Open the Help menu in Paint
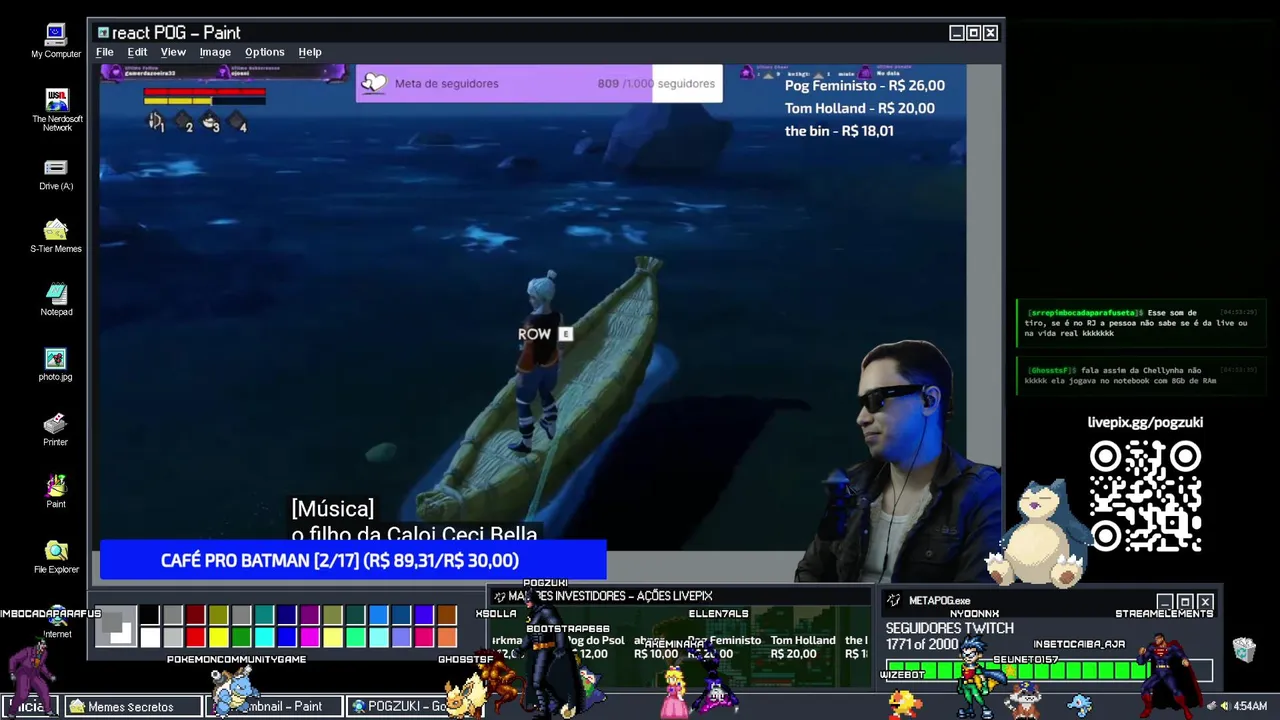The height and width of the screenshot is (720, 1280). click(310, 52)
